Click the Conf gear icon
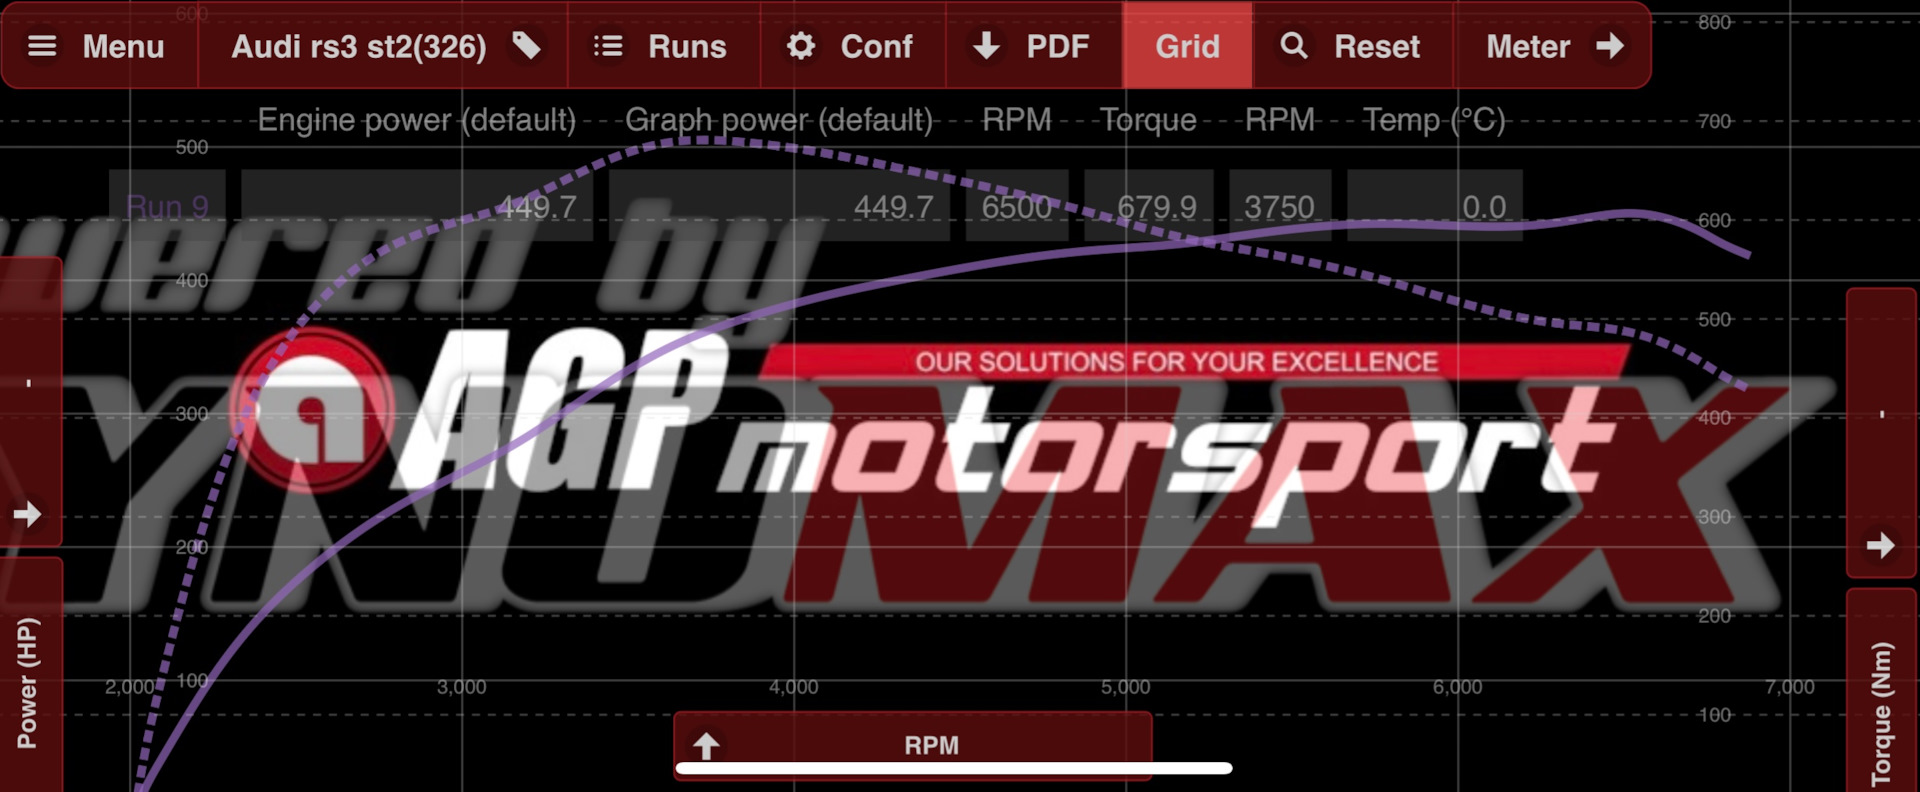 801,46
